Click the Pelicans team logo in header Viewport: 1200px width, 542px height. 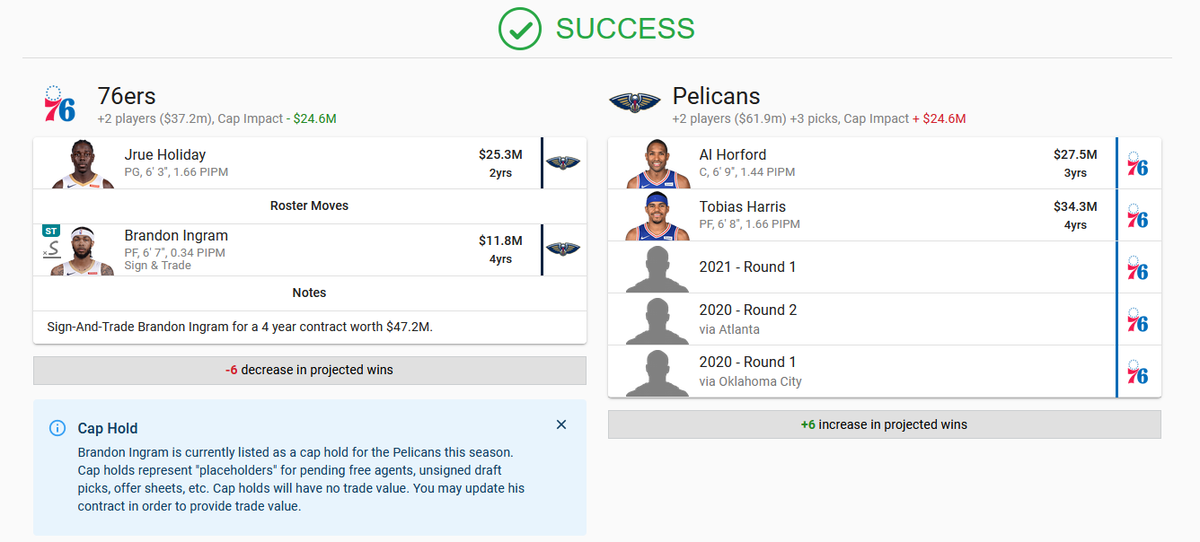[635, 103]
